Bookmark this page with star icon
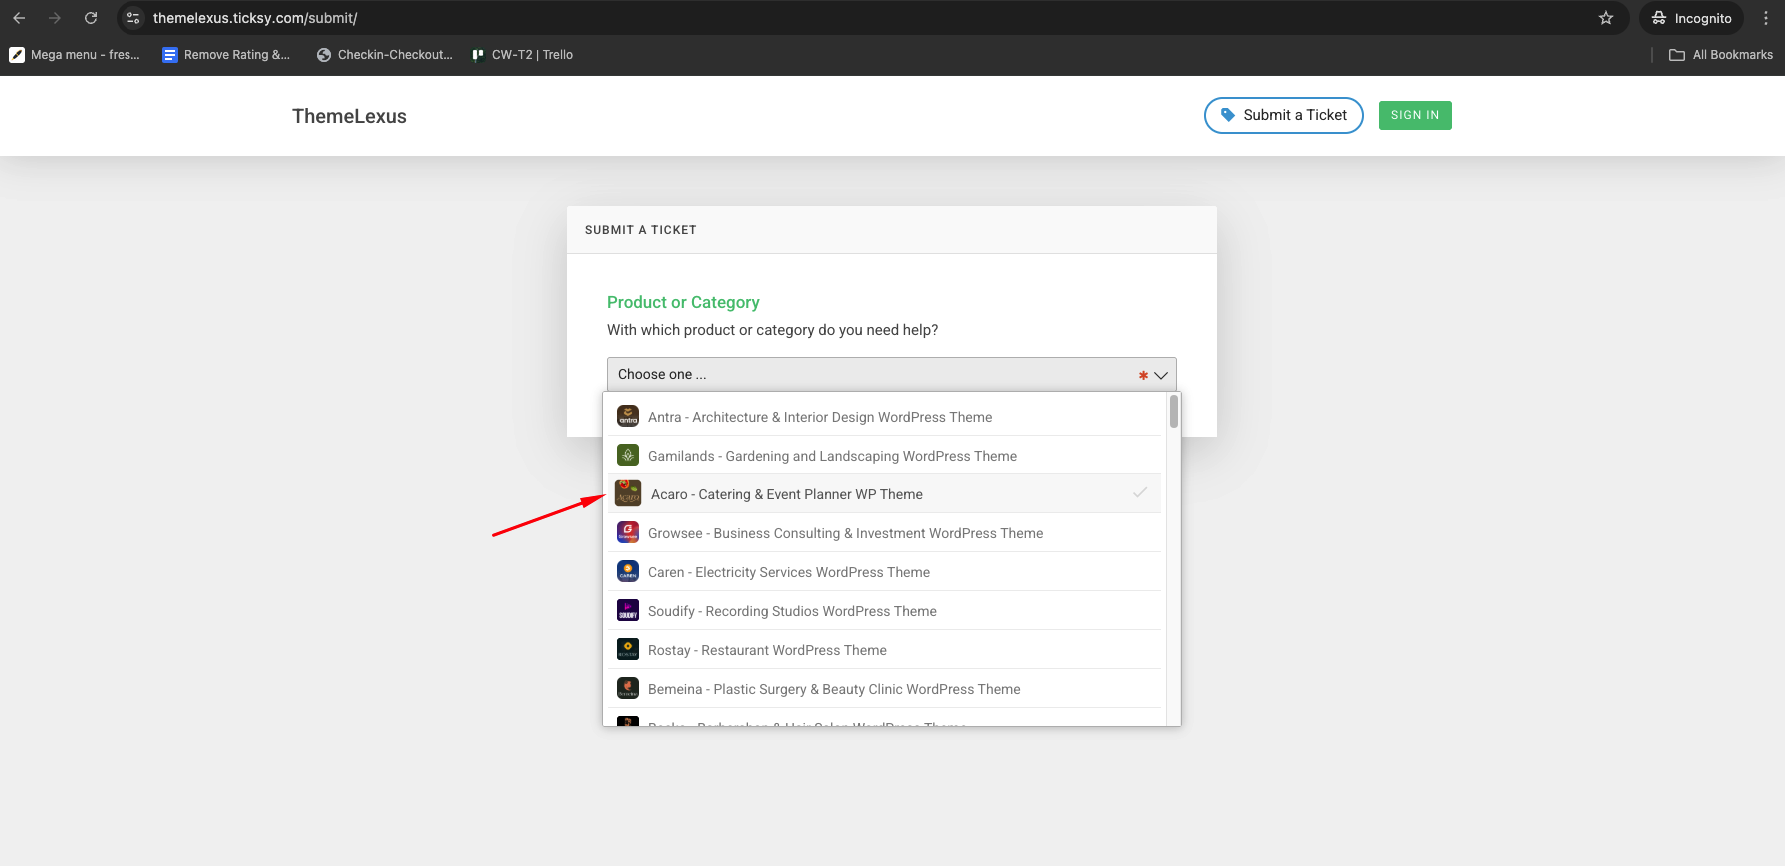This screenshot has height=866, width=1785. 1606,18
